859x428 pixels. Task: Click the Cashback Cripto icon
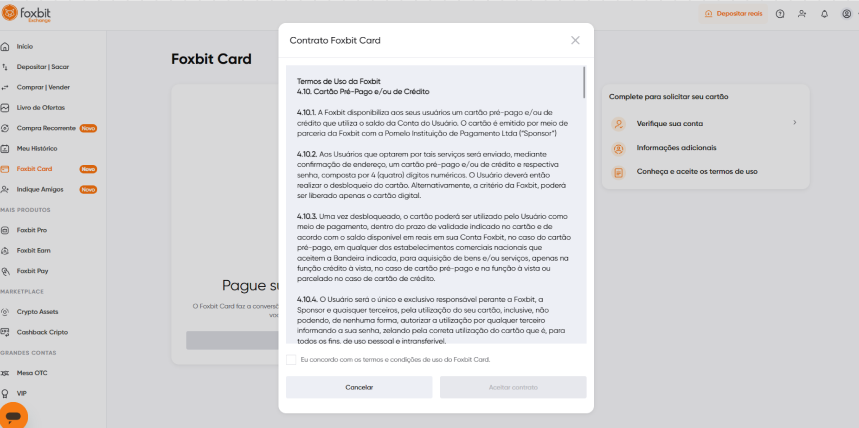(x=5, y=332)
